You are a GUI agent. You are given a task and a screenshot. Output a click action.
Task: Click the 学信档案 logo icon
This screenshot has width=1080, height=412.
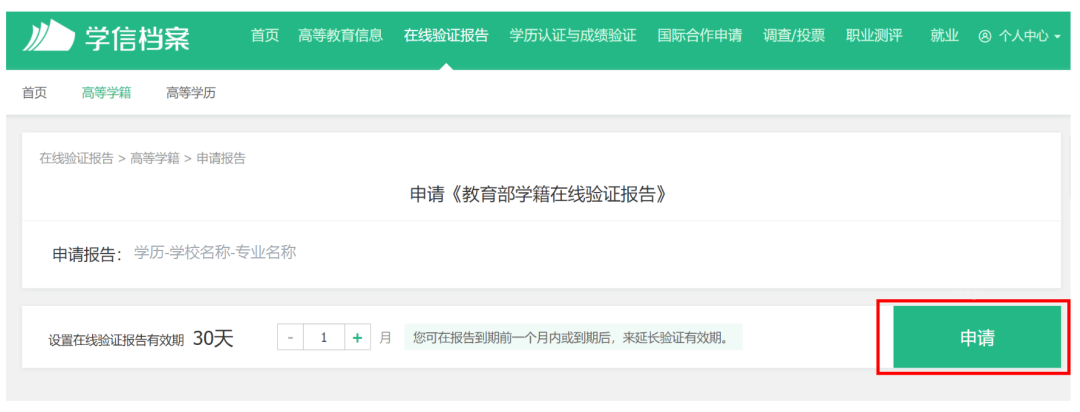(x=48, y=35)
